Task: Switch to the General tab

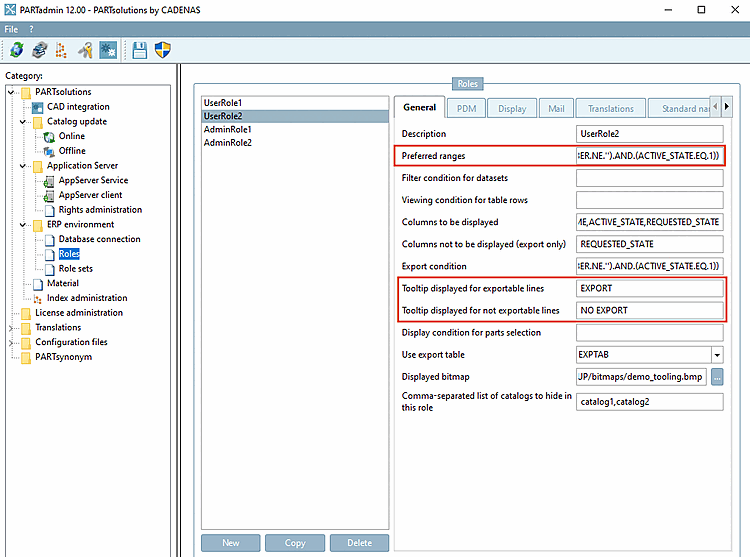Action: (x=419, y=108)
